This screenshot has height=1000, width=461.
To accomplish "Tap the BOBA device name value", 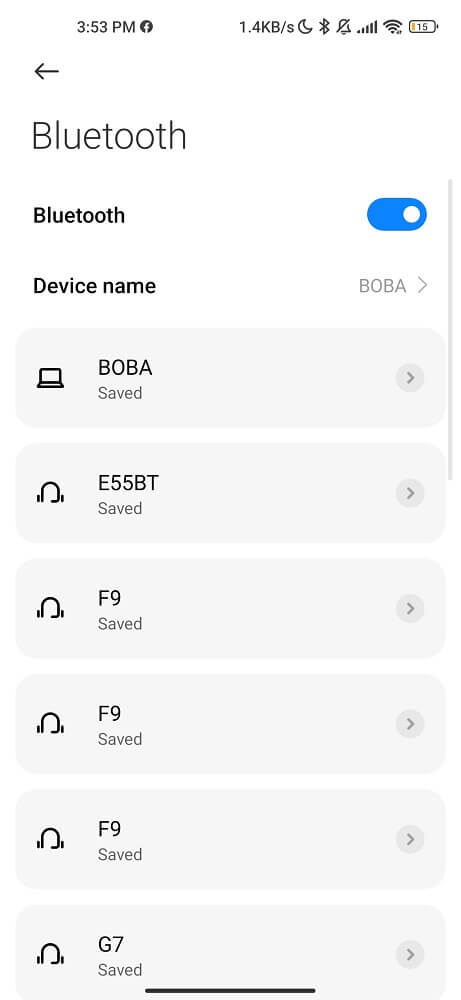I will [x=383, y=286].
